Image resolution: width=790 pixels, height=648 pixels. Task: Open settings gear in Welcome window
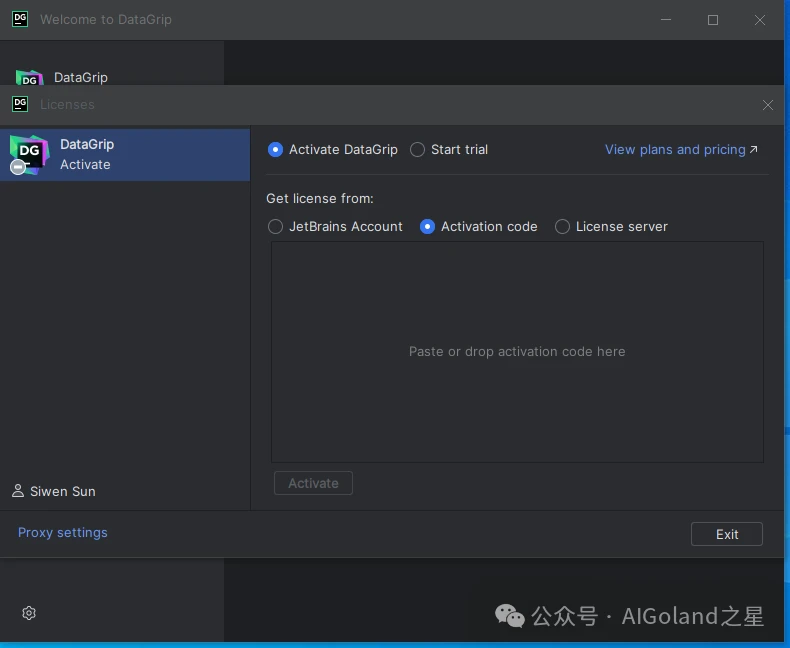pos(29,613)
